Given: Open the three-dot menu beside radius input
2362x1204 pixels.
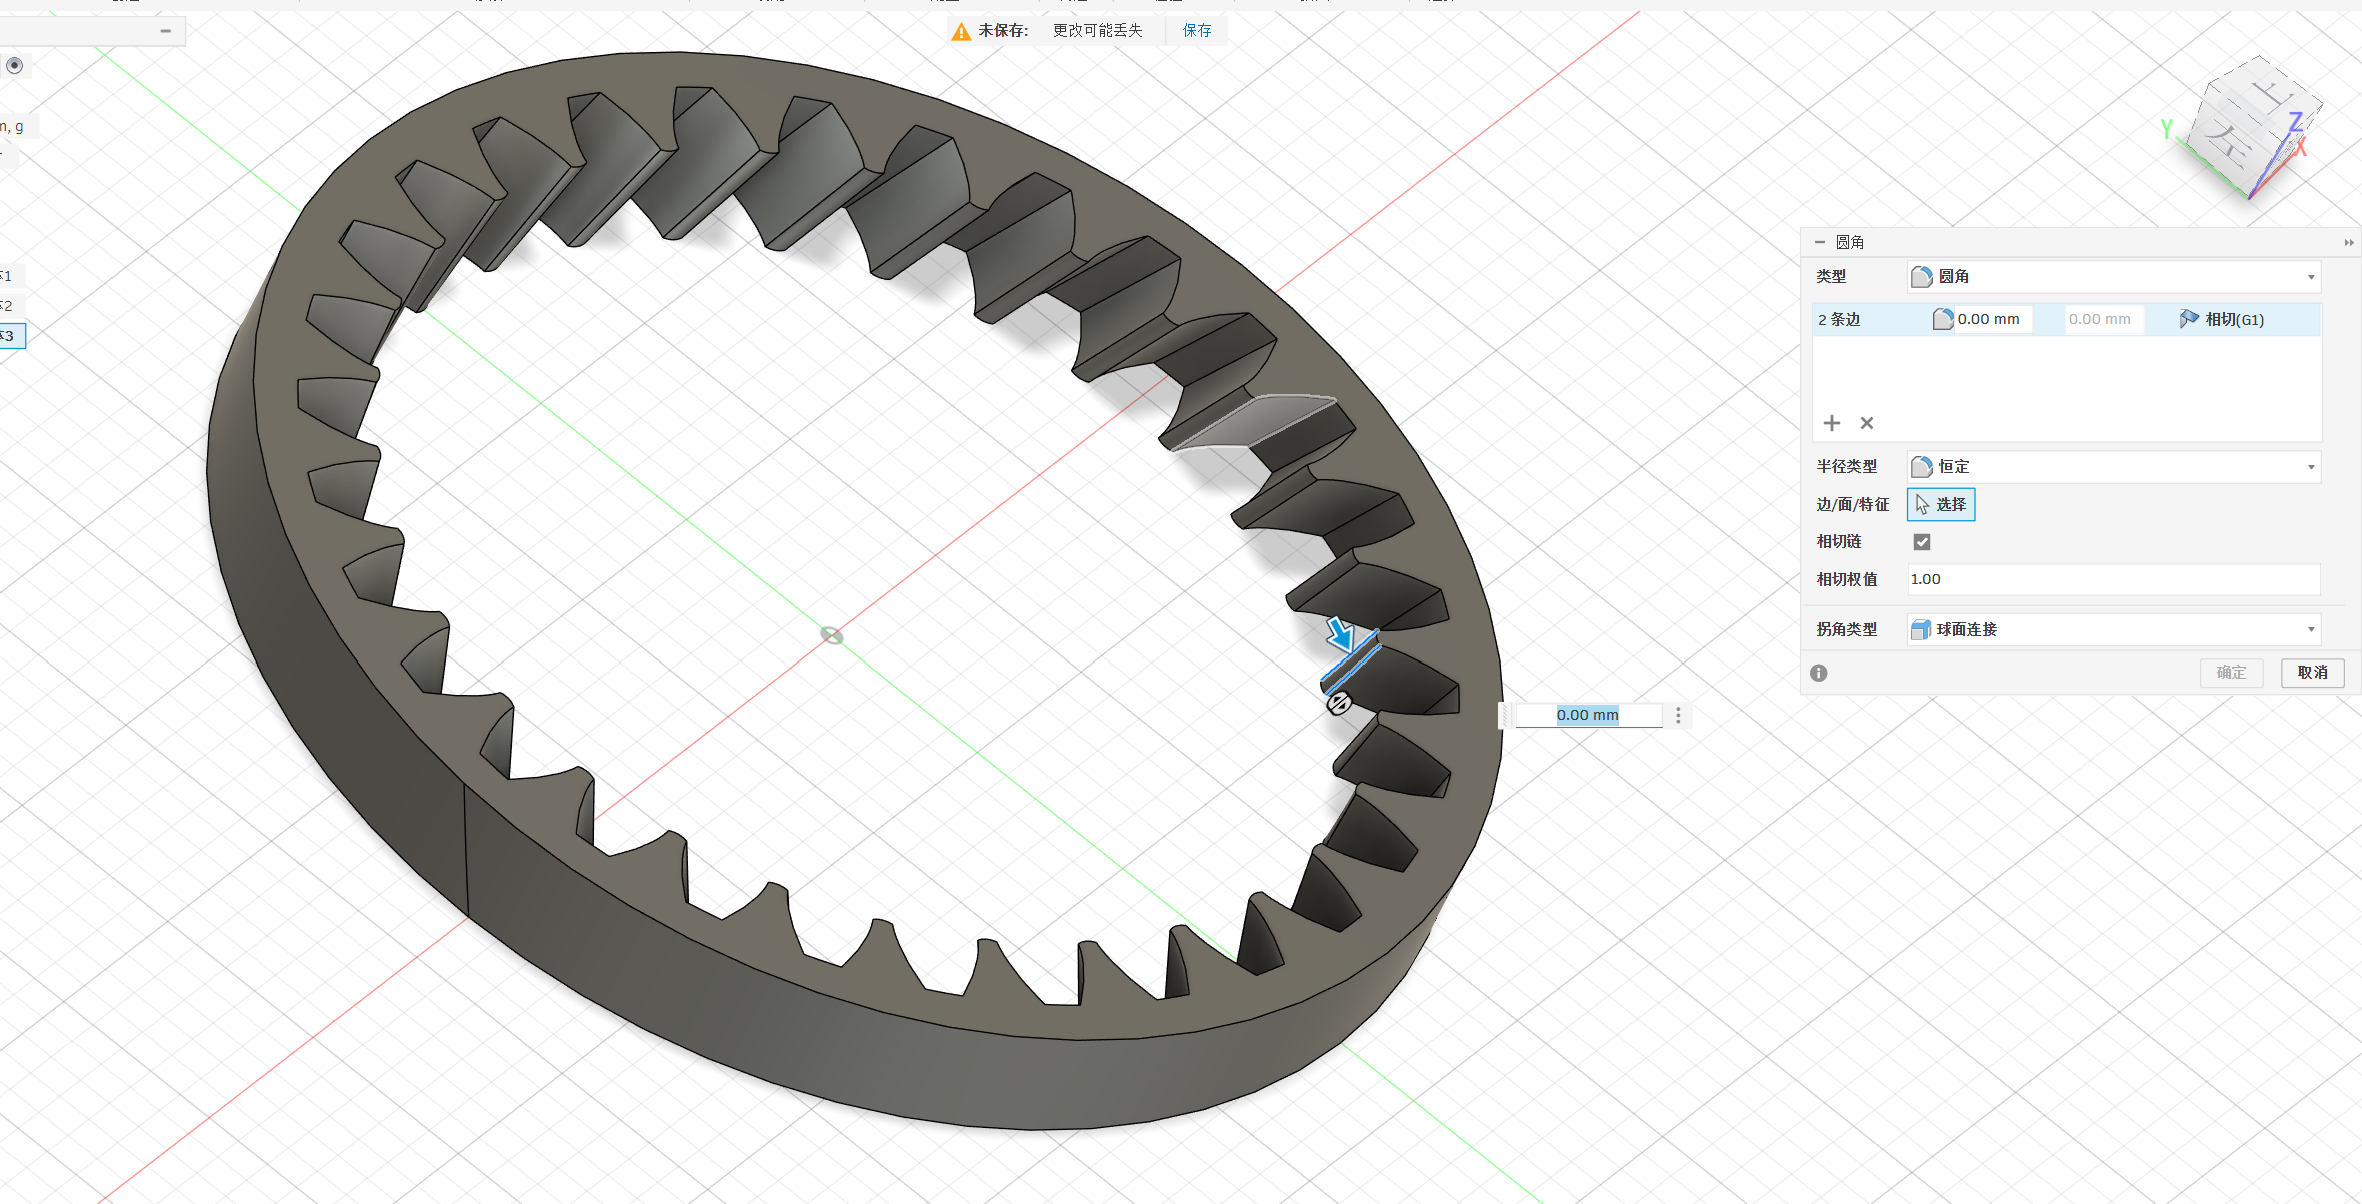Looking at the screenshot, I should (x=1678, y=715).
